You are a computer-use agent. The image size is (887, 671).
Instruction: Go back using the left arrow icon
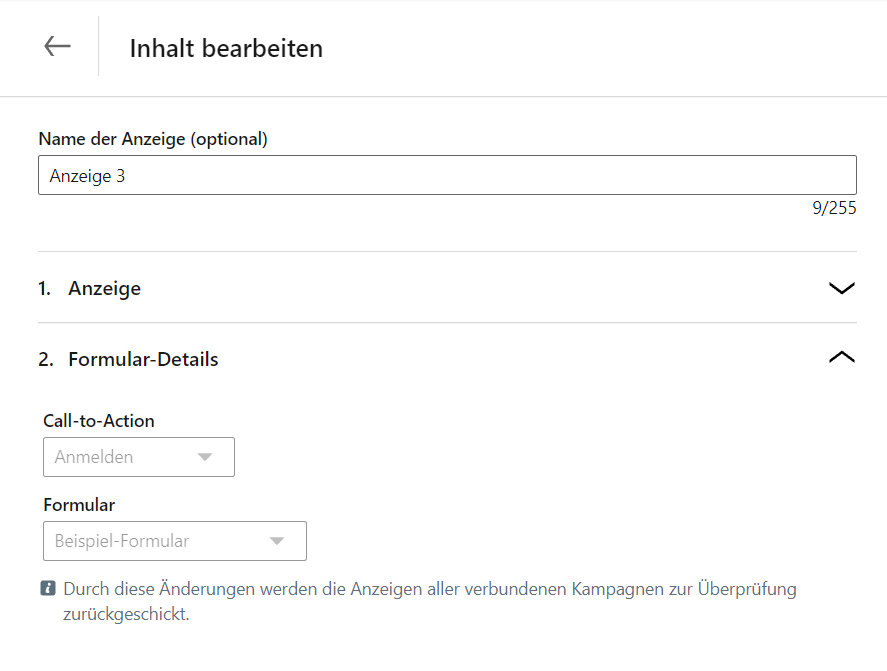(57, 46)
